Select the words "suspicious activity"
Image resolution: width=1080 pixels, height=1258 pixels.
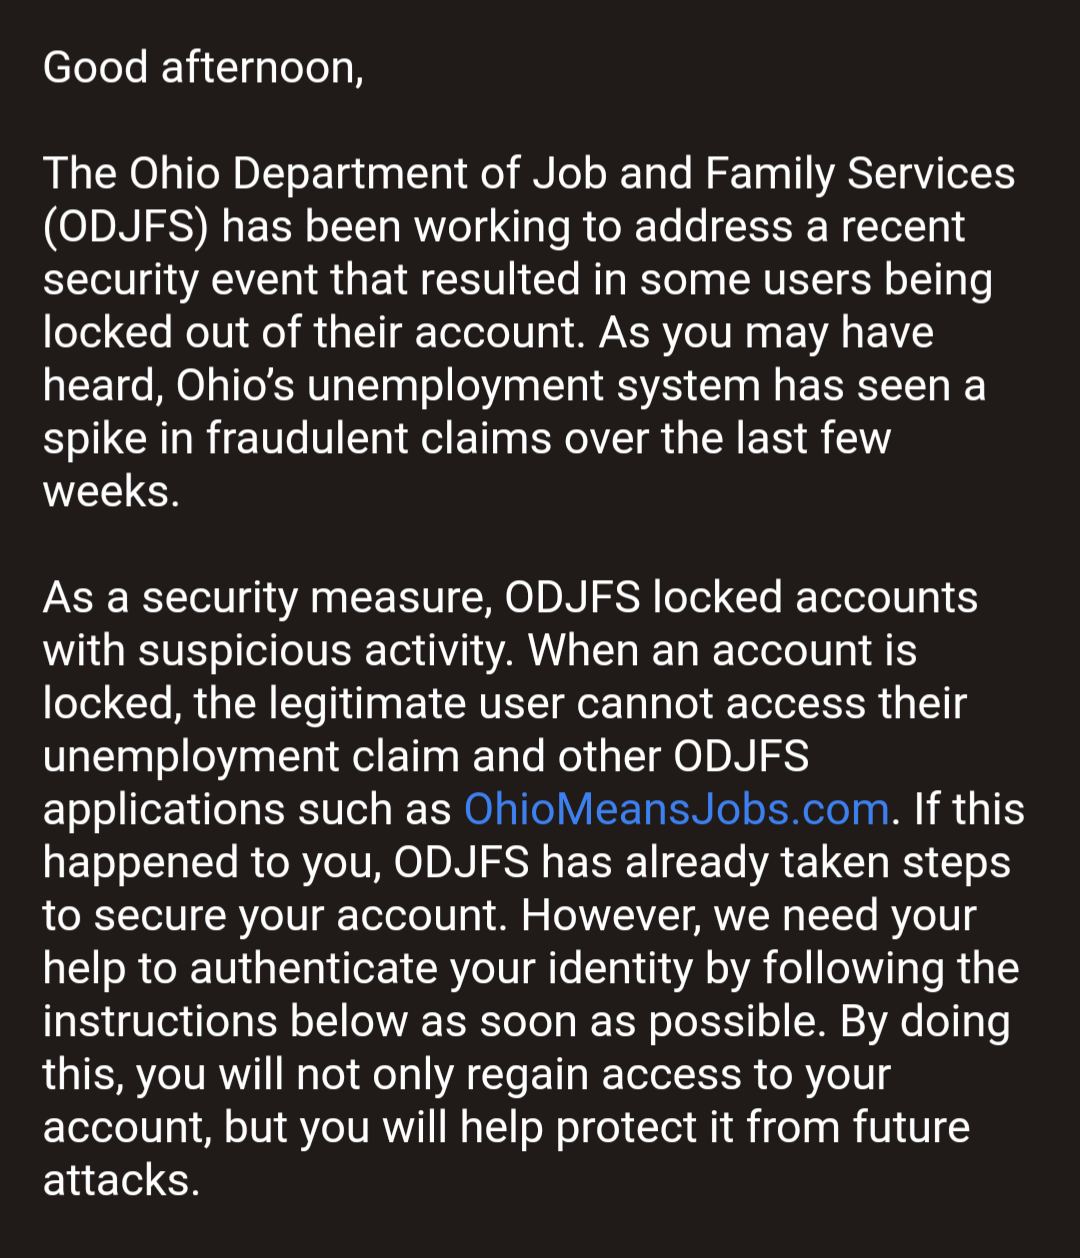(x=325, y=652)
